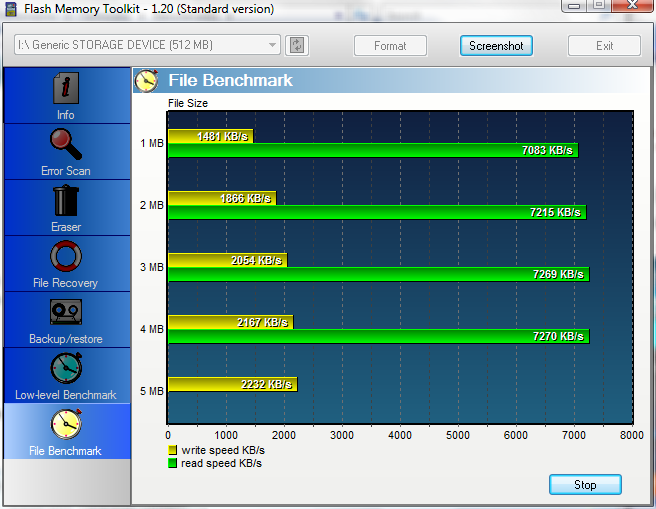Click the File Benchmark stopwatch in sidebar
The width and height of the screenshot is (656, 509).
66,424
